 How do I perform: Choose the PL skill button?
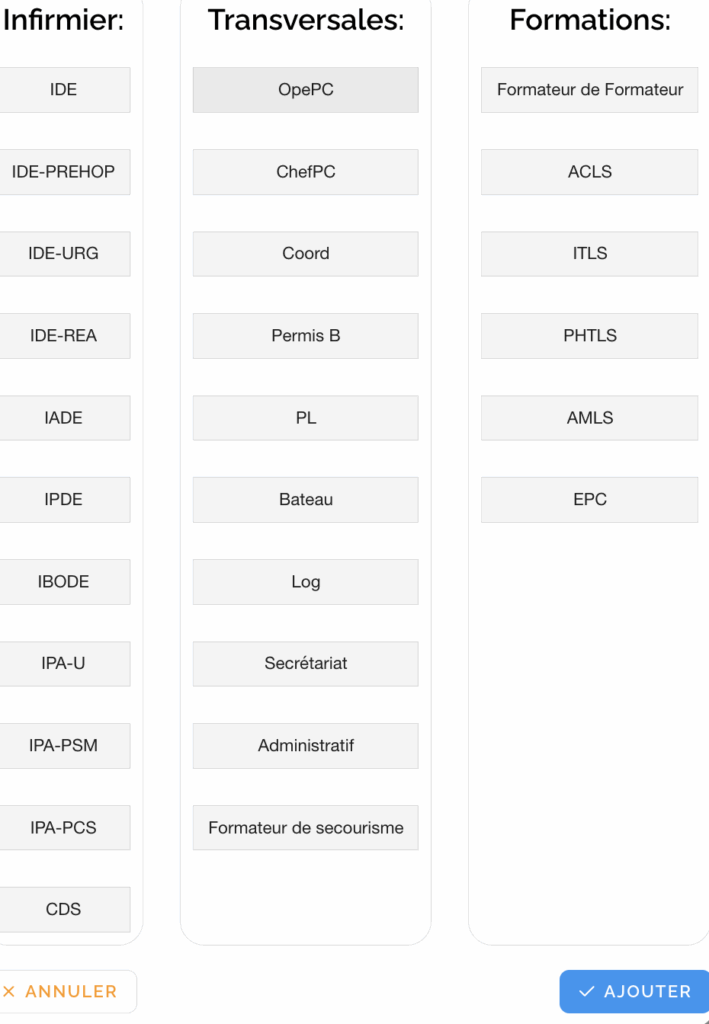click(305, 418)
